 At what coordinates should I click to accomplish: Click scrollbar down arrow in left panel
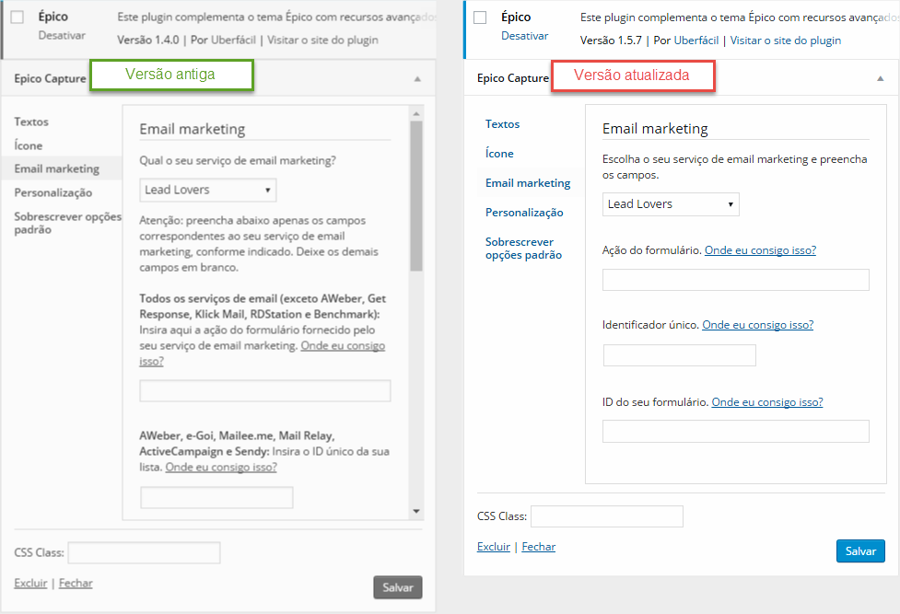pos(417,511)
